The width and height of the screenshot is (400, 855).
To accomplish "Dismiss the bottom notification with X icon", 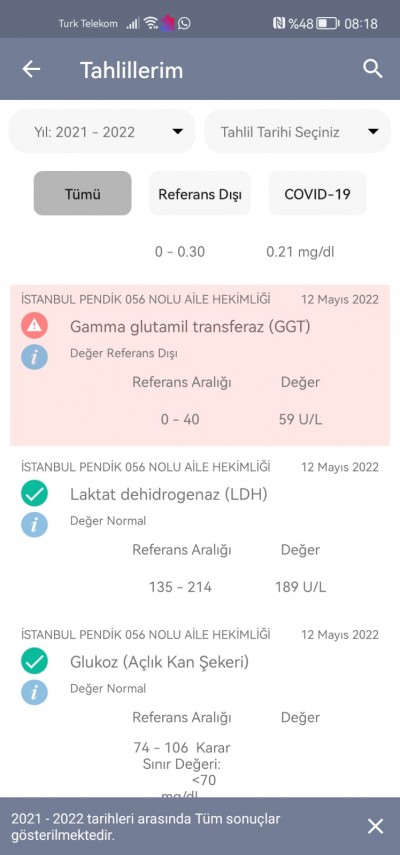I will click(375, 826).
